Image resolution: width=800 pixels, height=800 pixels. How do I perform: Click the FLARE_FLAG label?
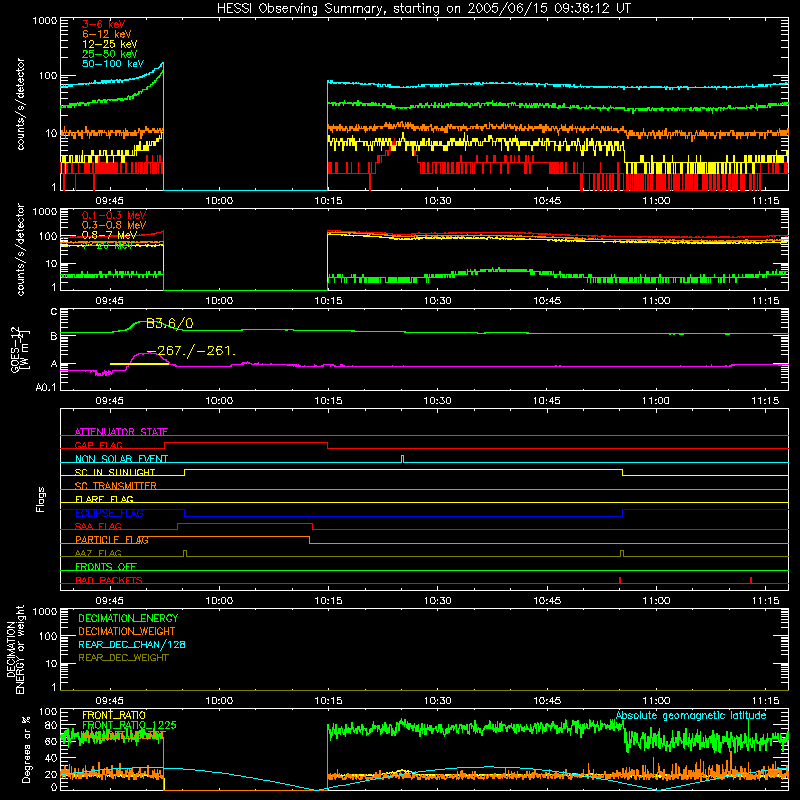(104, 499)
